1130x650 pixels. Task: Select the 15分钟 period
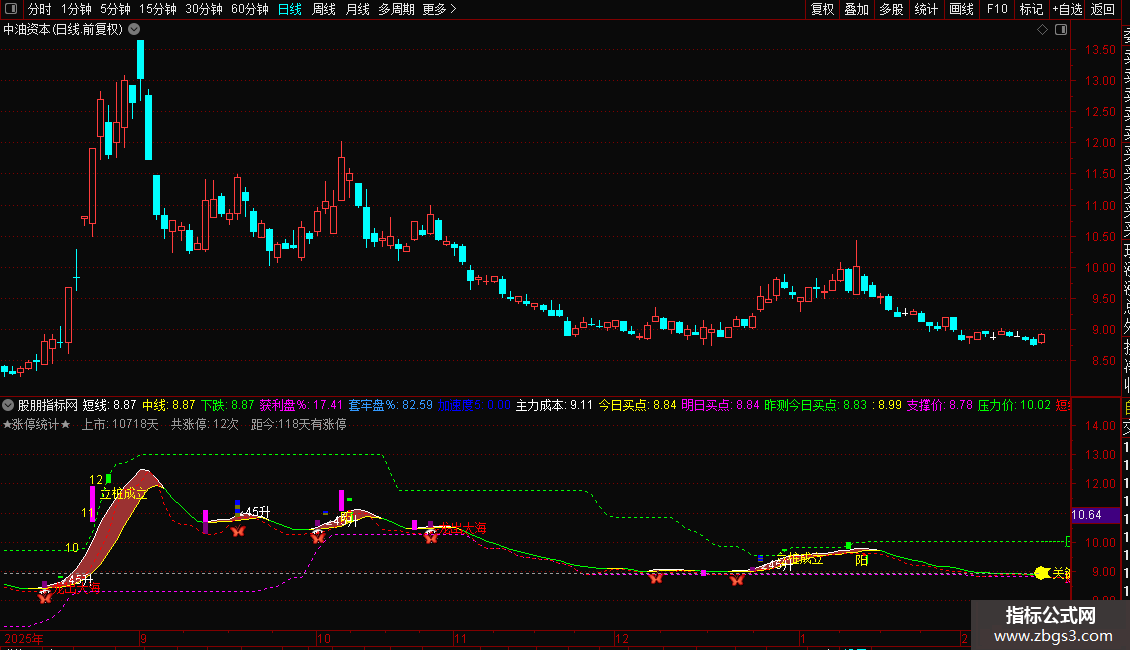tap(158, 9)
